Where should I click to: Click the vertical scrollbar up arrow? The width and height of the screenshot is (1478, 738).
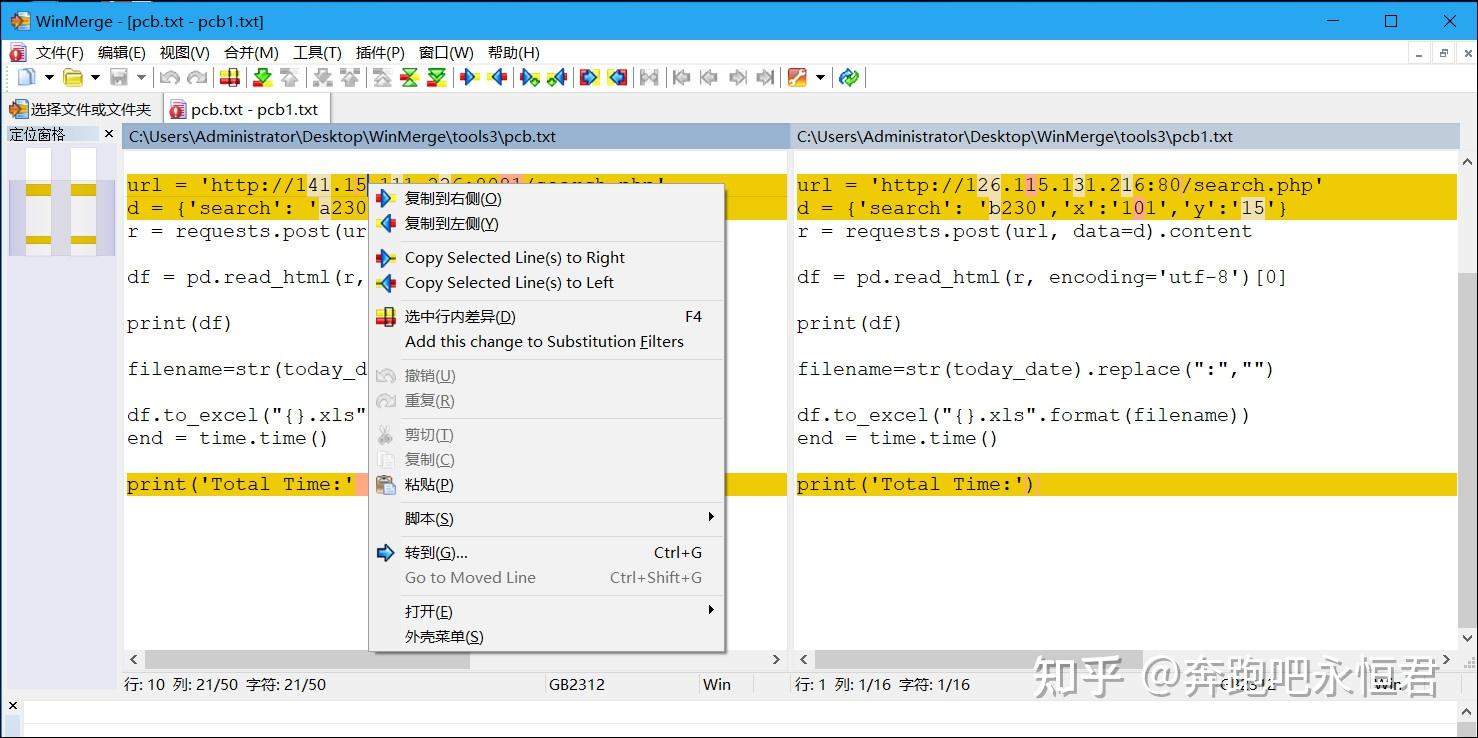[x=1467, y=161]
